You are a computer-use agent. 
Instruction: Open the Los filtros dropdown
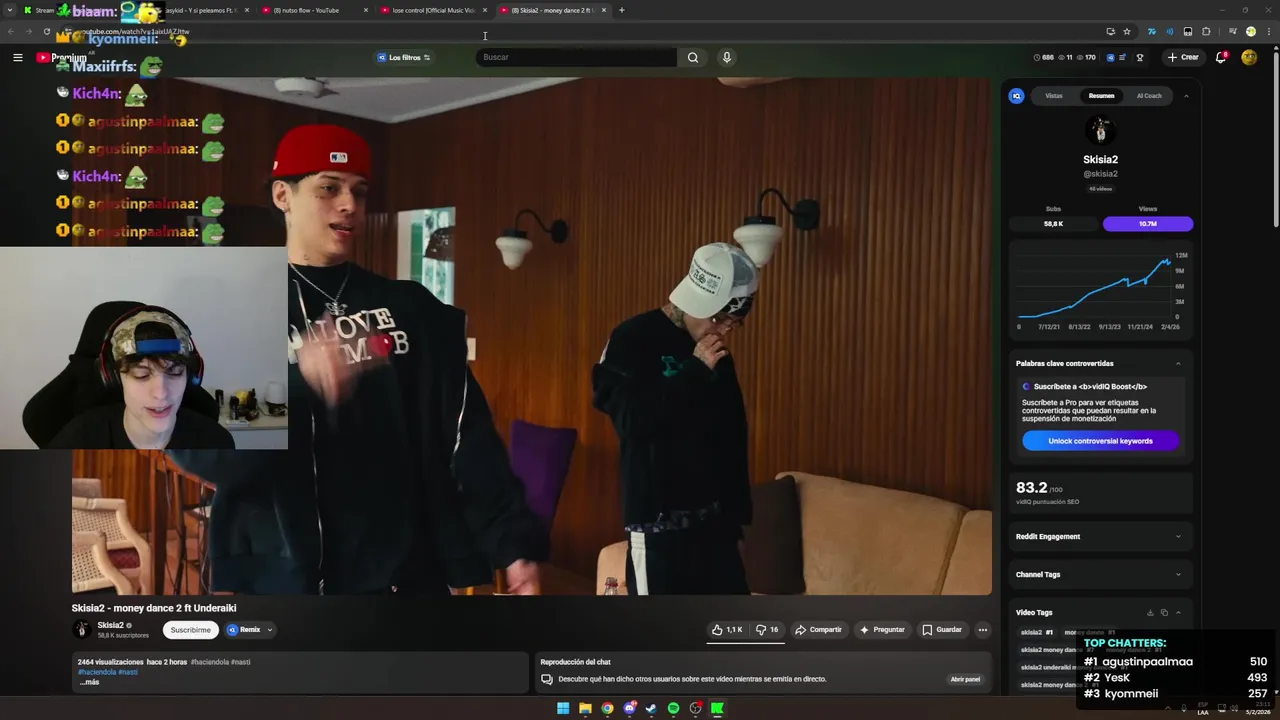[404, 58]
